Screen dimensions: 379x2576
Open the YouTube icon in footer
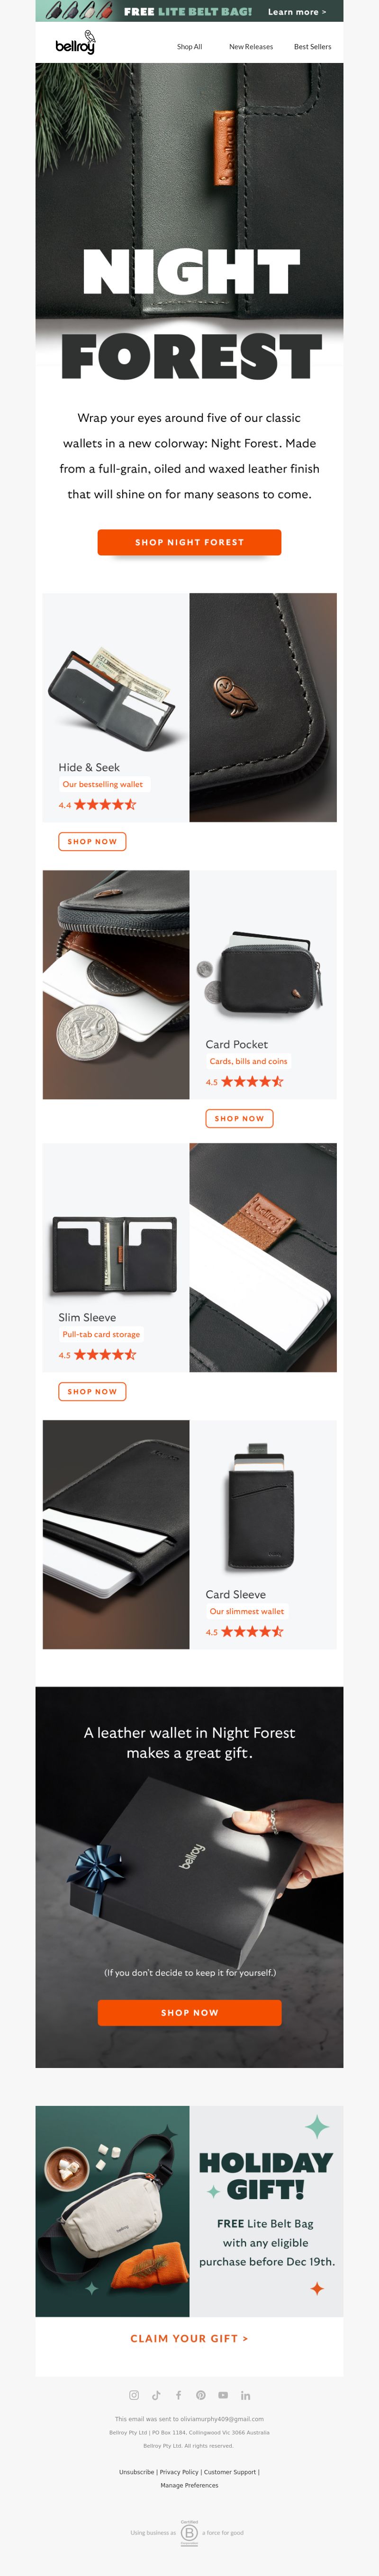[223, 2394]
